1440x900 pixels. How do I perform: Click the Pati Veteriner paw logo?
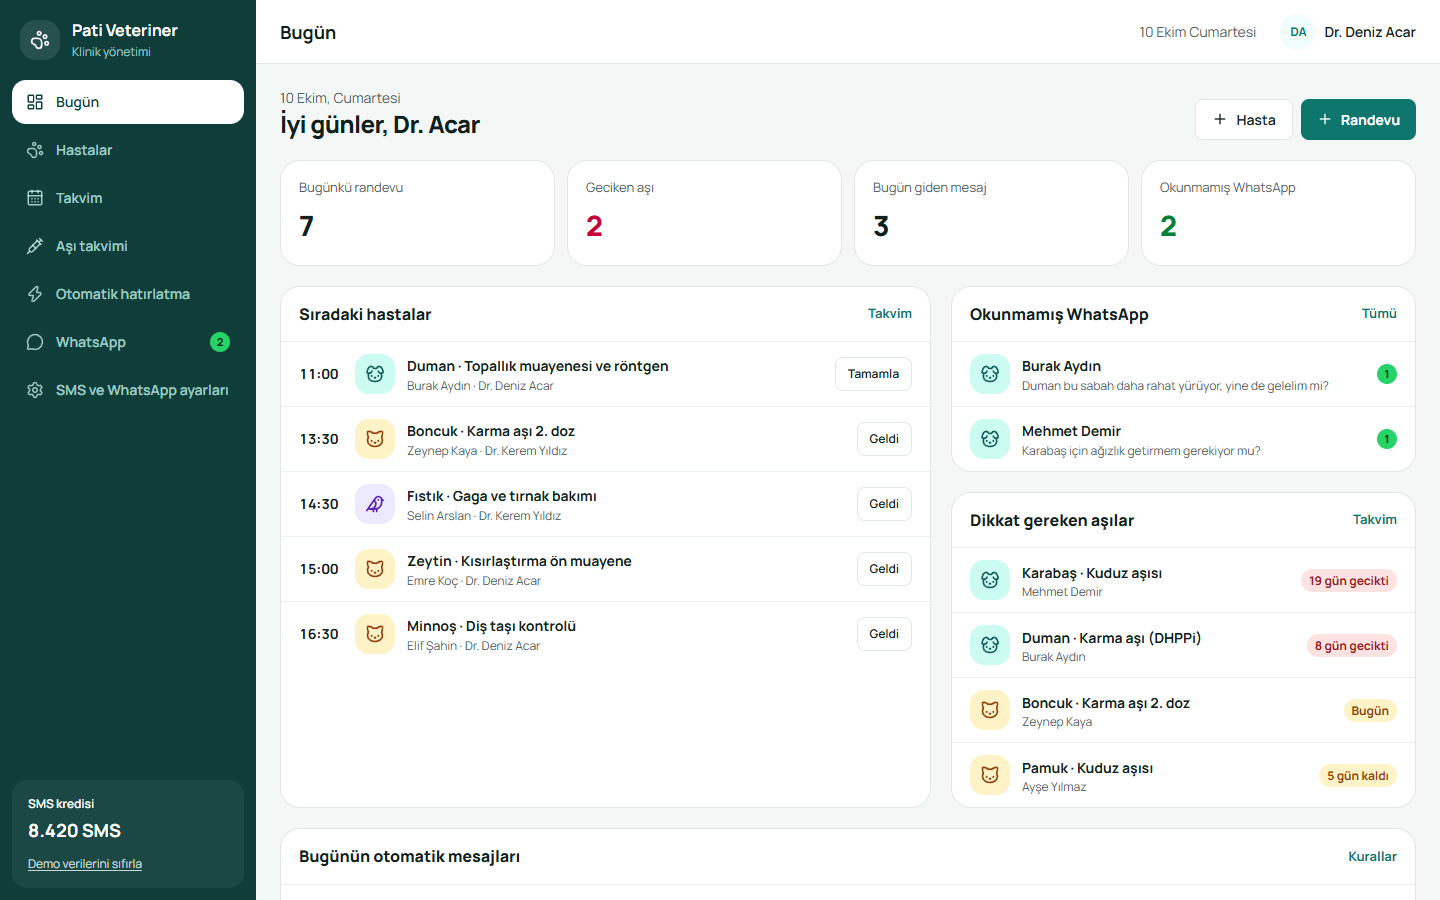click(x=40, y=40)
